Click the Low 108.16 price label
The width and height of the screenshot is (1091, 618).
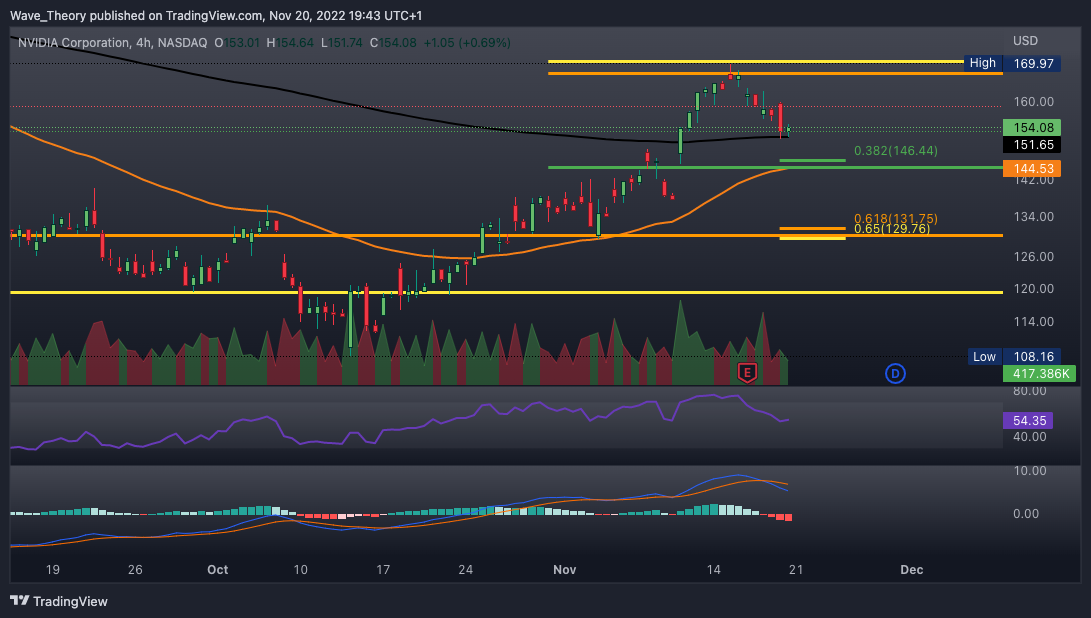(1014, 356)
